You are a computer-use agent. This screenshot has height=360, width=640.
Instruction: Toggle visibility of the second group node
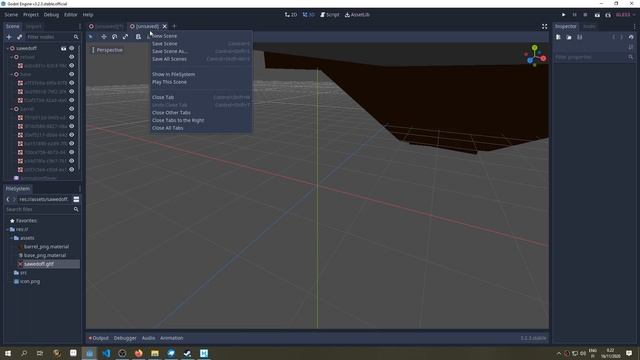click(71, 74)
